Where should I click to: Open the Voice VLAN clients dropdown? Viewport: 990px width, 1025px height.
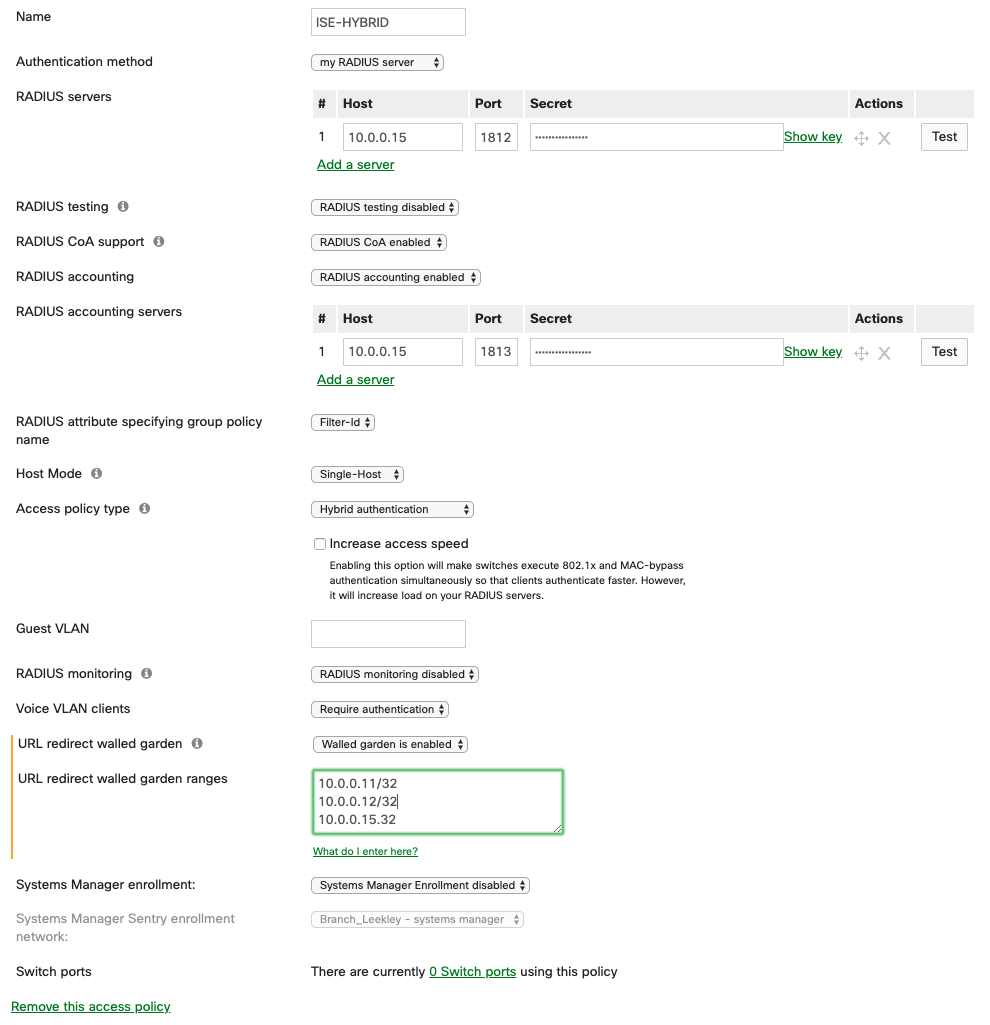point(380,709)
